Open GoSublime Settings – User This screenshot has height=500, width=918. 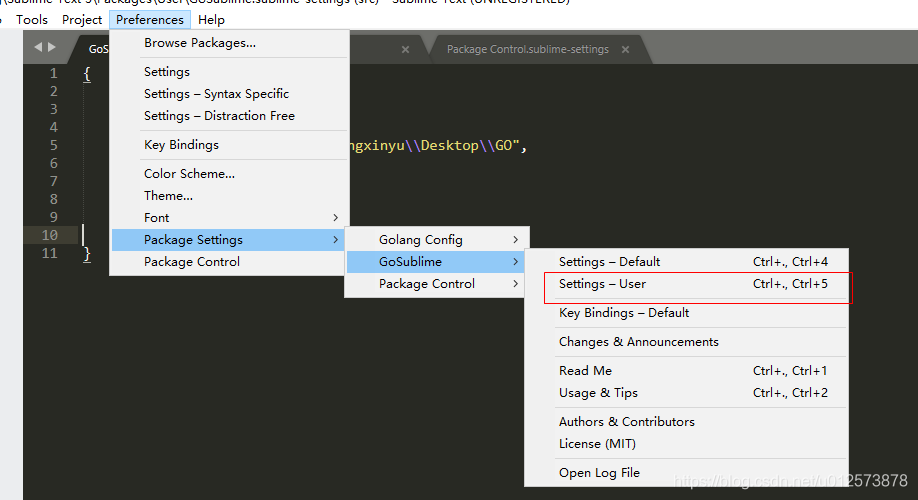[x=686, y=284]
